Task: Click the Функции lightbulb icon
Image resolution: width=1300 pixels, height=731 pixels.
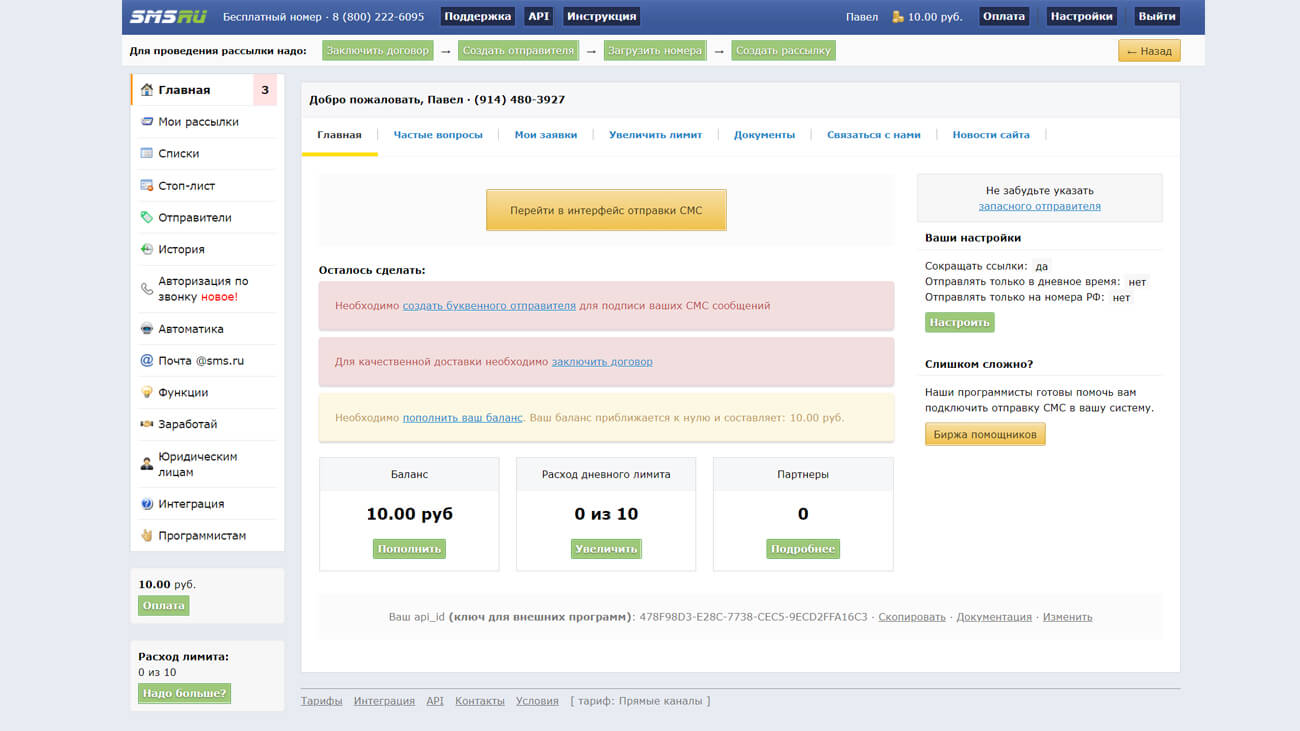Action: (x=147, y=393)
